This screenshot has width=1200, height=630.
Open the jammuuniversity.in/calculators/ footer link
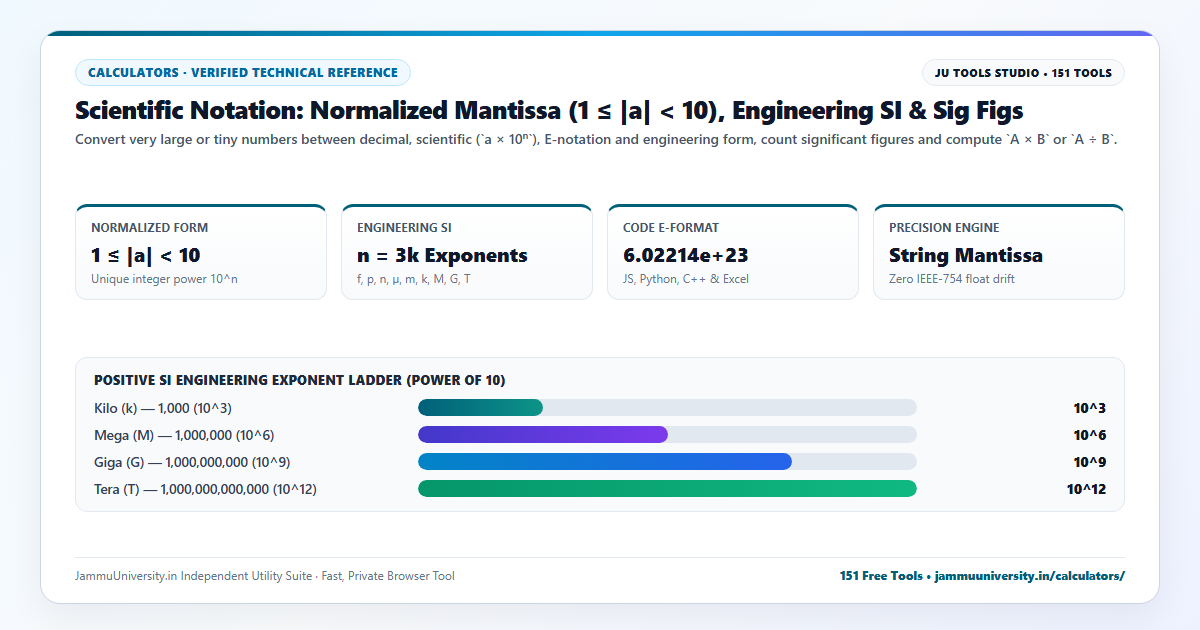tap(1030, 576)
